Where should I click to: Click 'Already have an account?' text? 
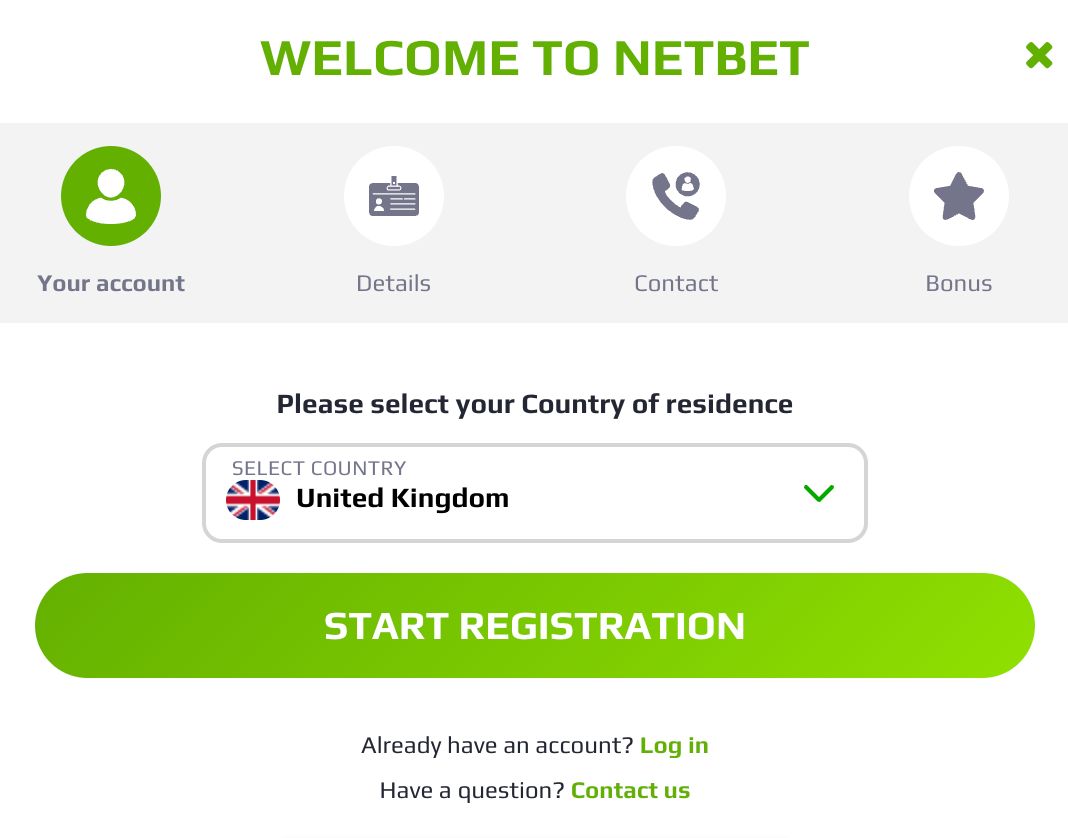pos(498,745)
